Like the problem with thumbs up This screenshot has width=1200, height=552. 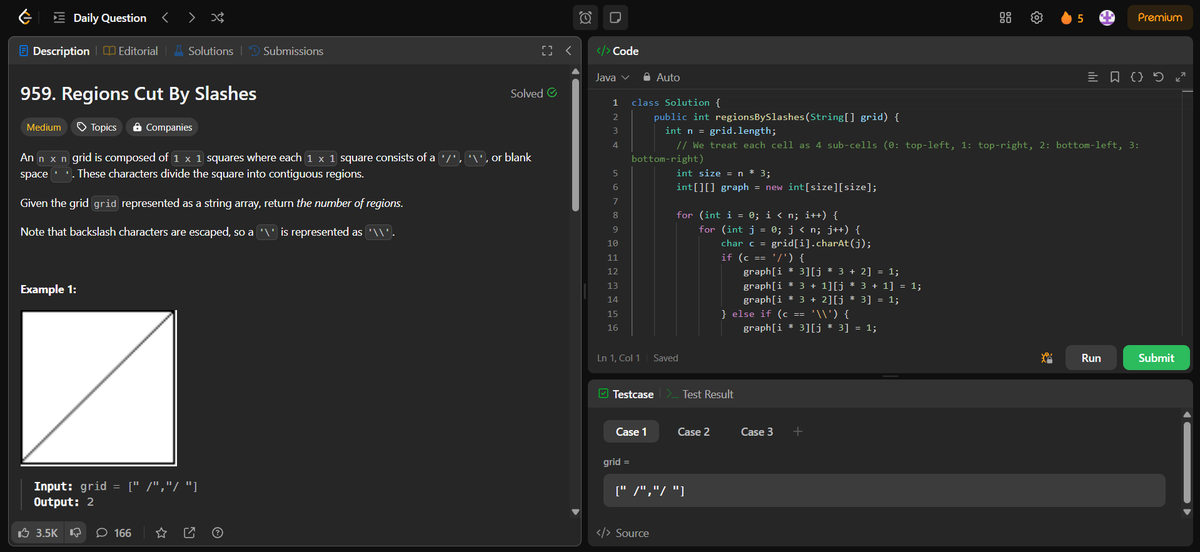pyautogui.click(x=39, y=533)
